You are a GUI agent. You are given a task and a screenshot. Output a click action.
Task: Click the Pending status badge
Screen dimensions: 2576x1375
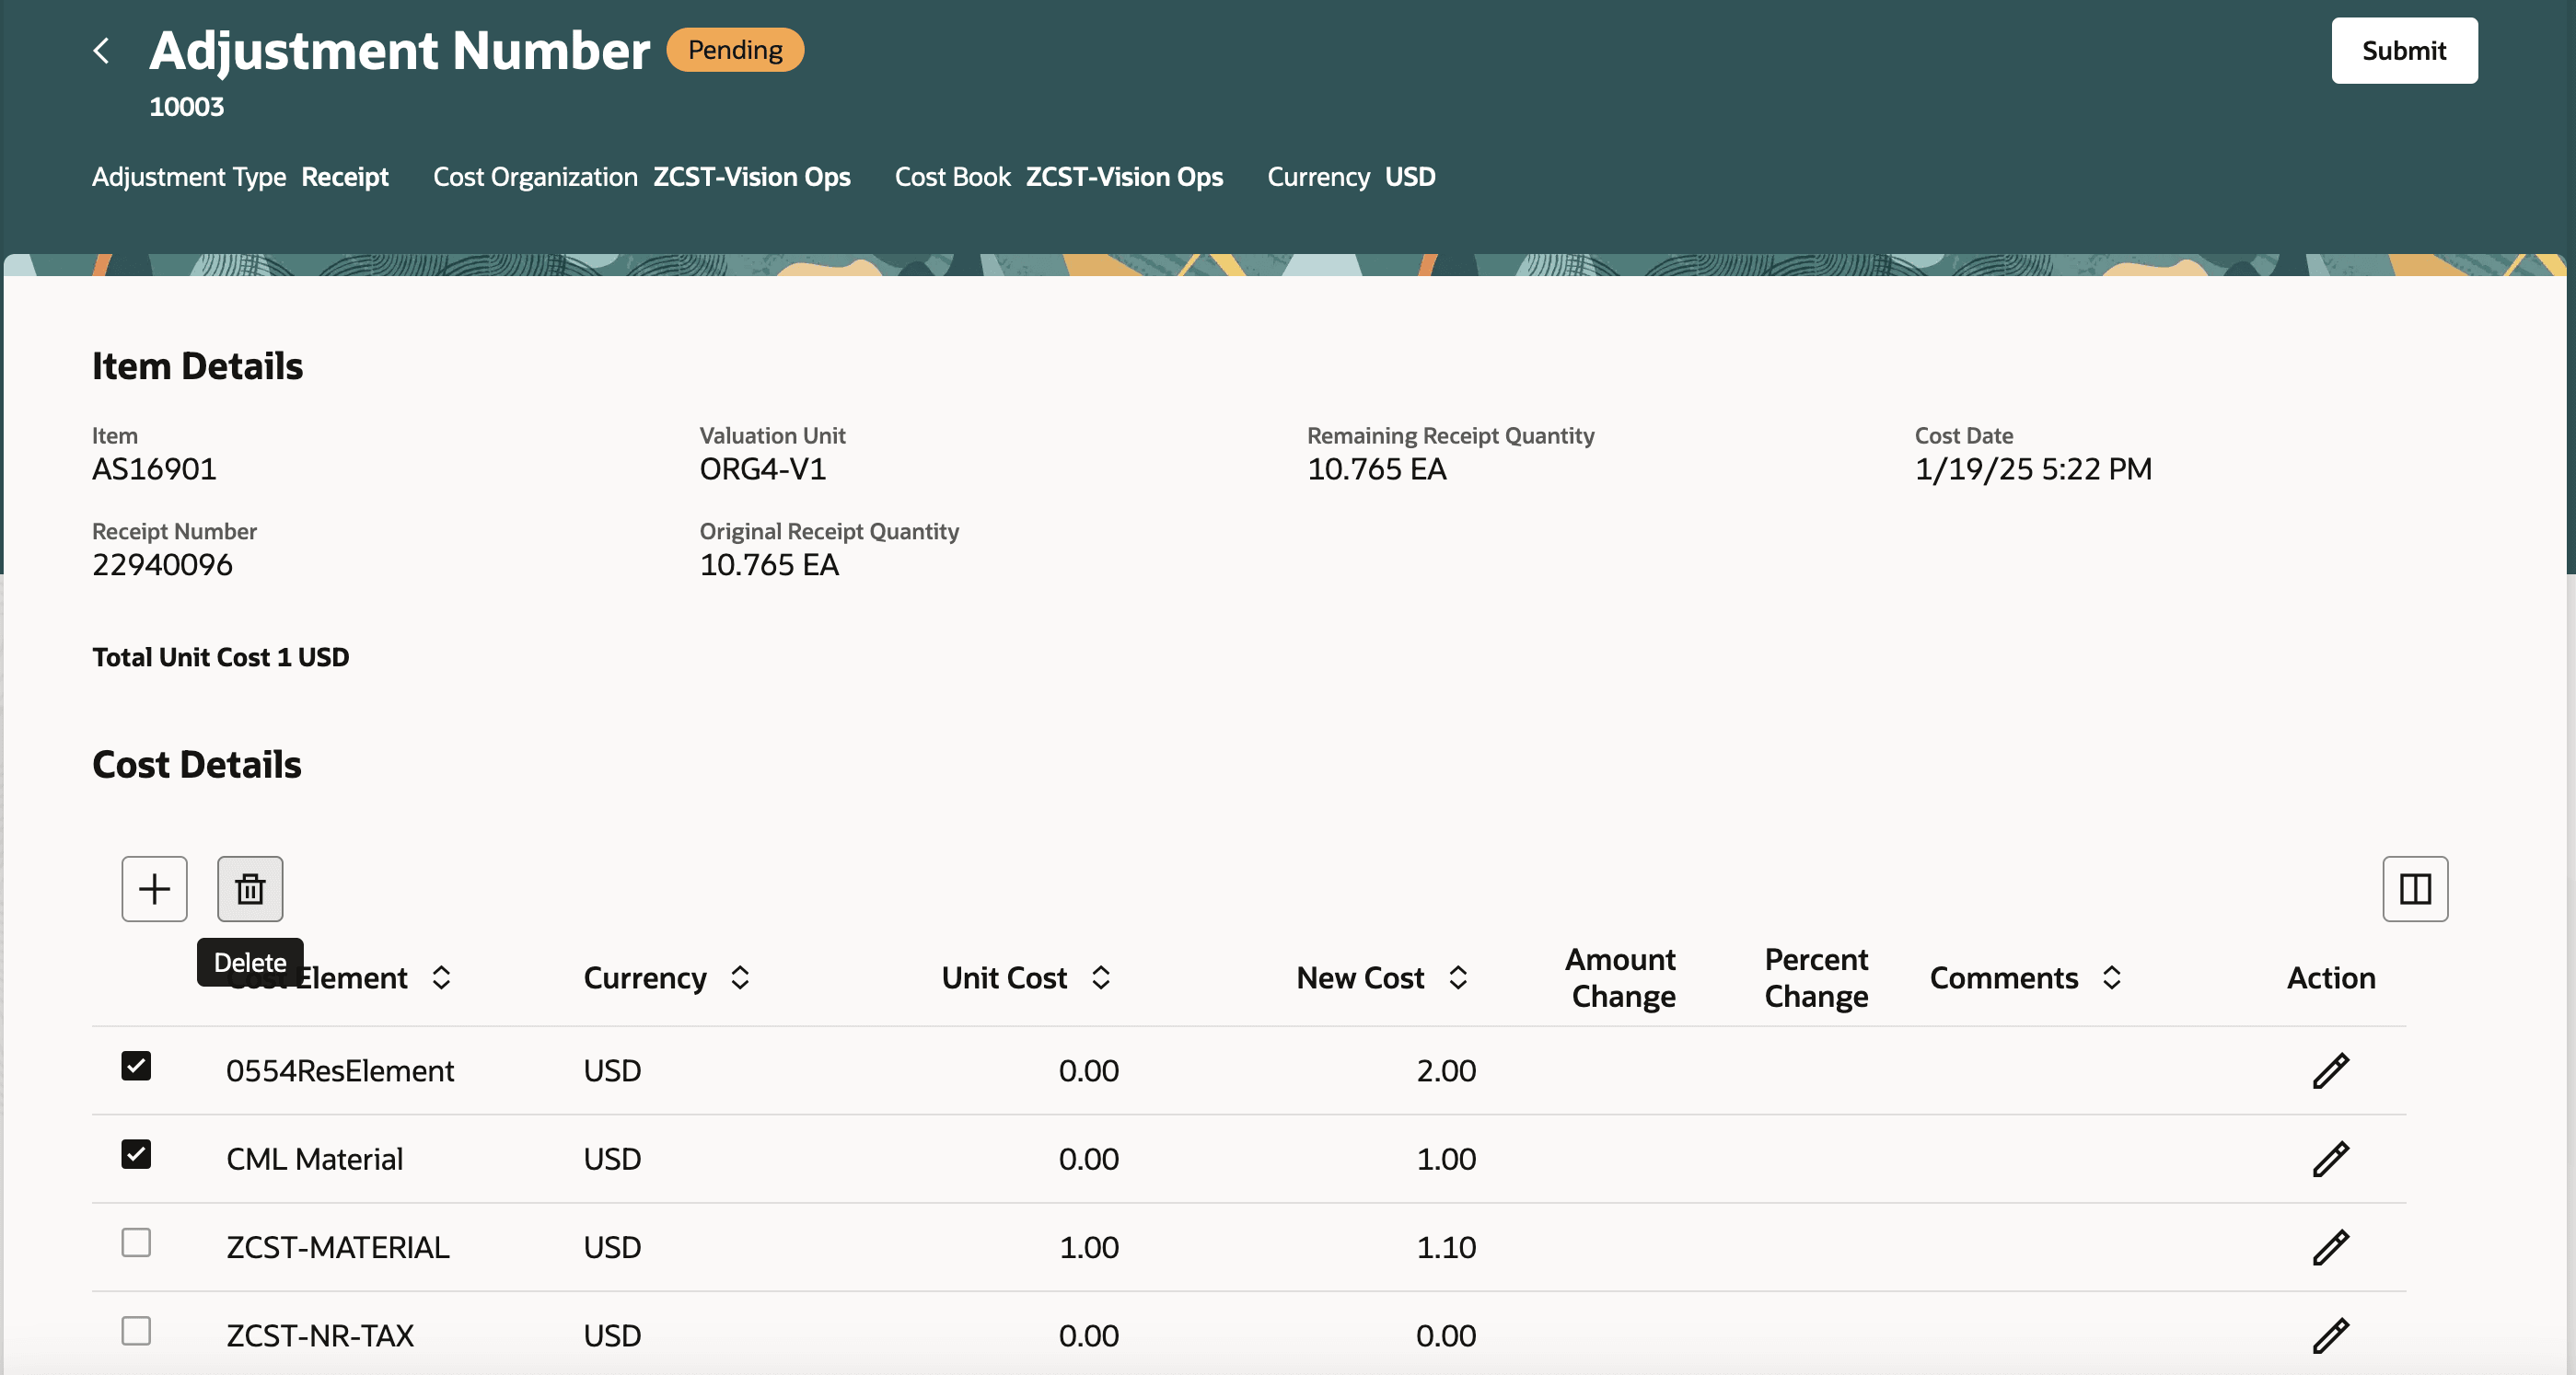735,49
